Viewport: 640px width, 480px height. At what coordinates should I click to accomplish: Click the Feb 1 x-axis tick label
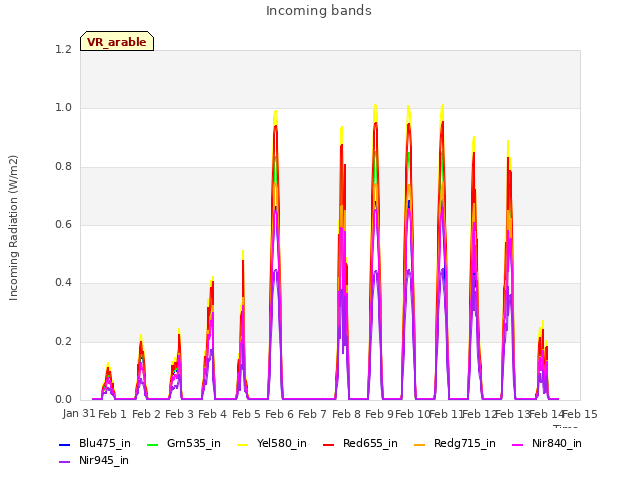[x=112, y=414]
